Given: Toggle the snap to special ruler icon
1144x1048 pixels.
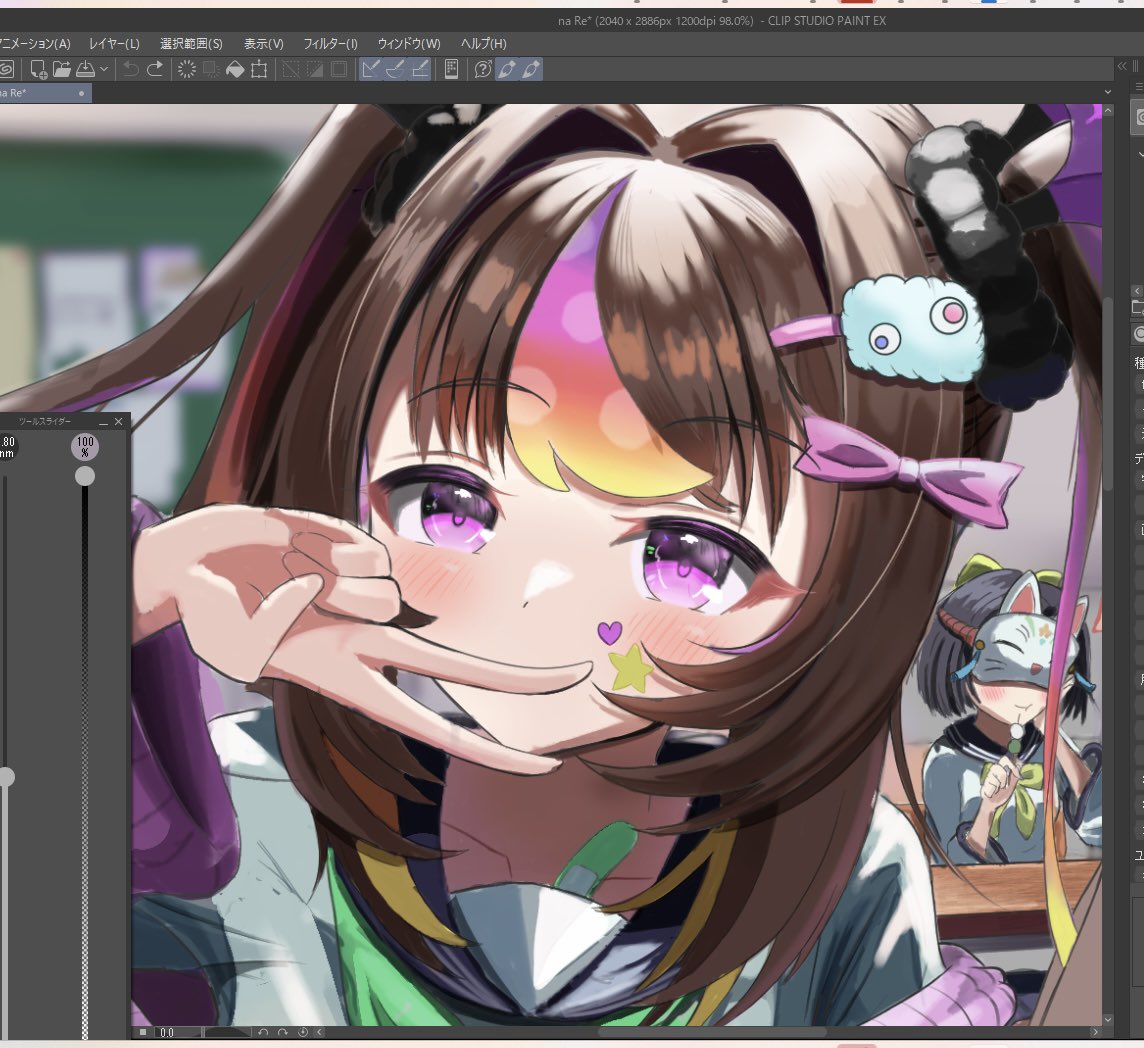Looking at the screenshot, I should 395,69.
